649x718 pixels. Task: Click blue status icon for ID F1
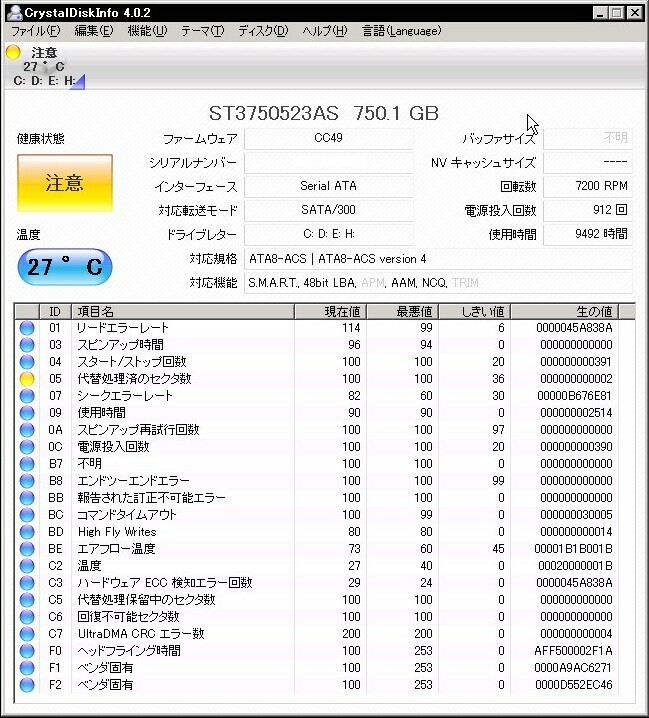pos(27,668)
